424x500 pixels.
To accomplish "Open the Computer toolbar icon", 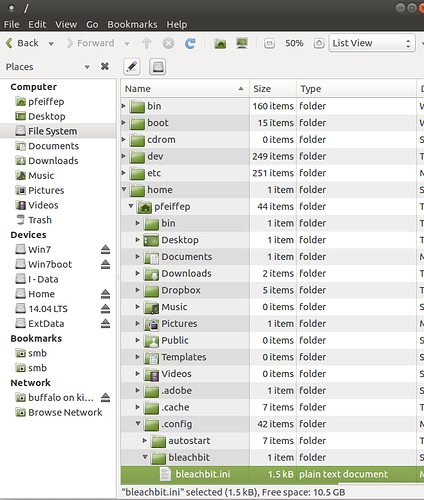I will tap(242, 43).
